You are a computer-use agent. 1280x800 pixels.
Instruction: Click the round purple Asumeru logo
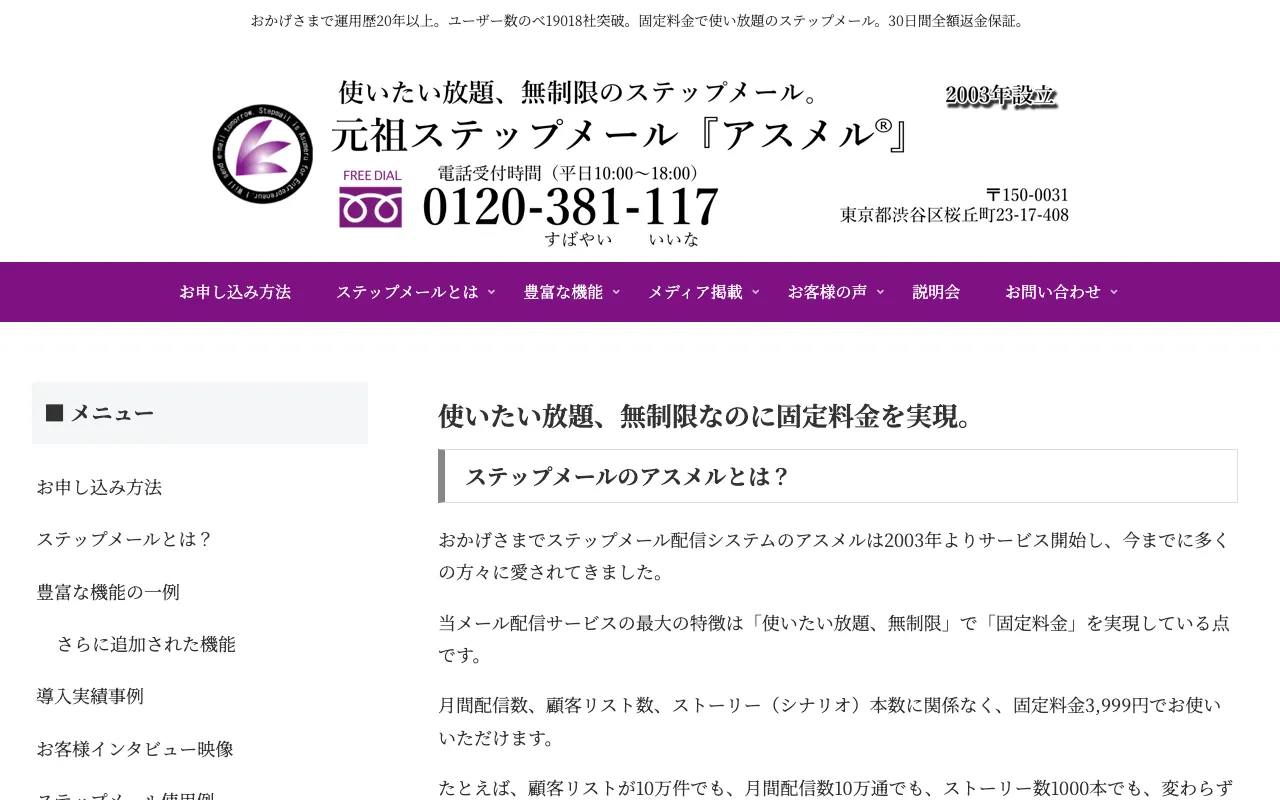coord(263,154)
